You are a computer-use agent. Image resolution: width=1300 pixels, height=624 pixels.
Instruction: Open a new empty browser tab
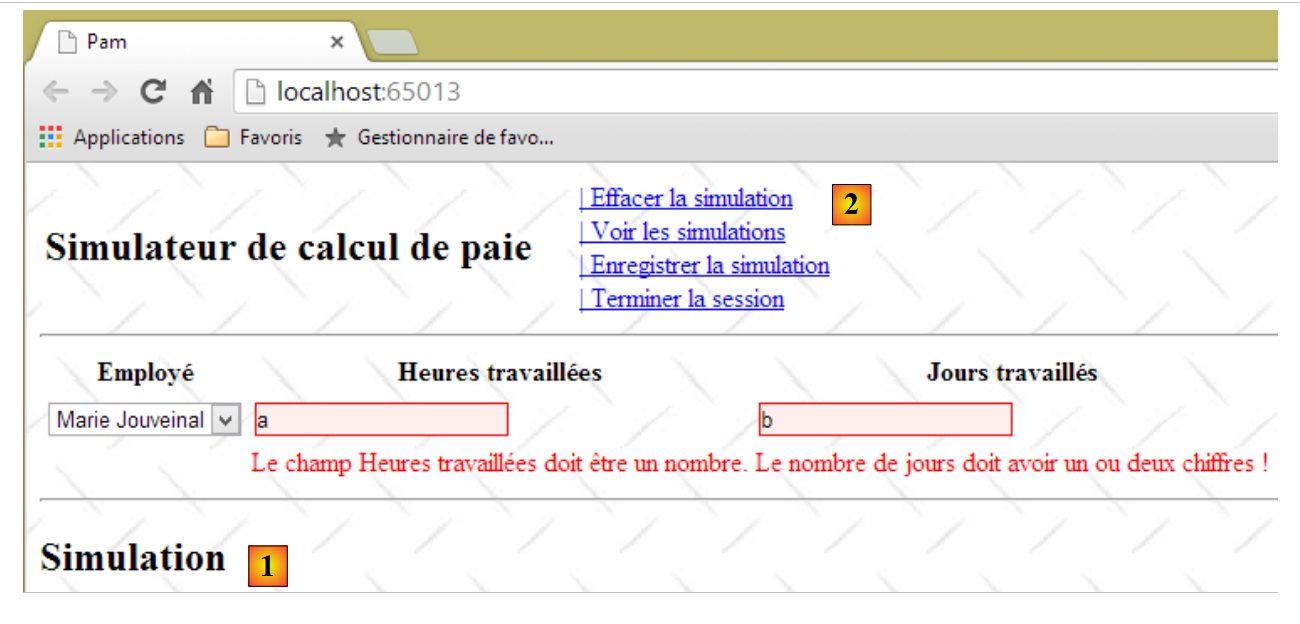(x=393, y=42)
